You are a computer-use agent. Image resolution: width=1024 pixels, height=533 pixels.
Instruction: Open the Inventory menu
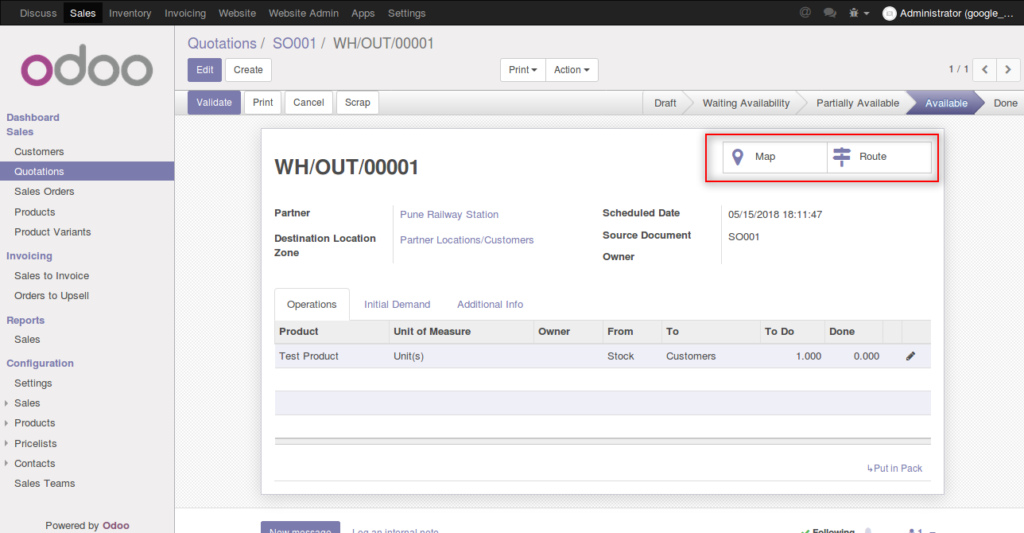coord(130,13)
